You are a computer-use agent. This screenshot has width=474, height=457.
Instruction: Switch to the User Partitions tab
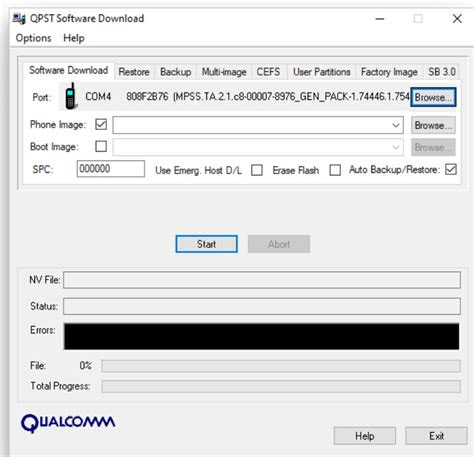[x=322, y=72]
